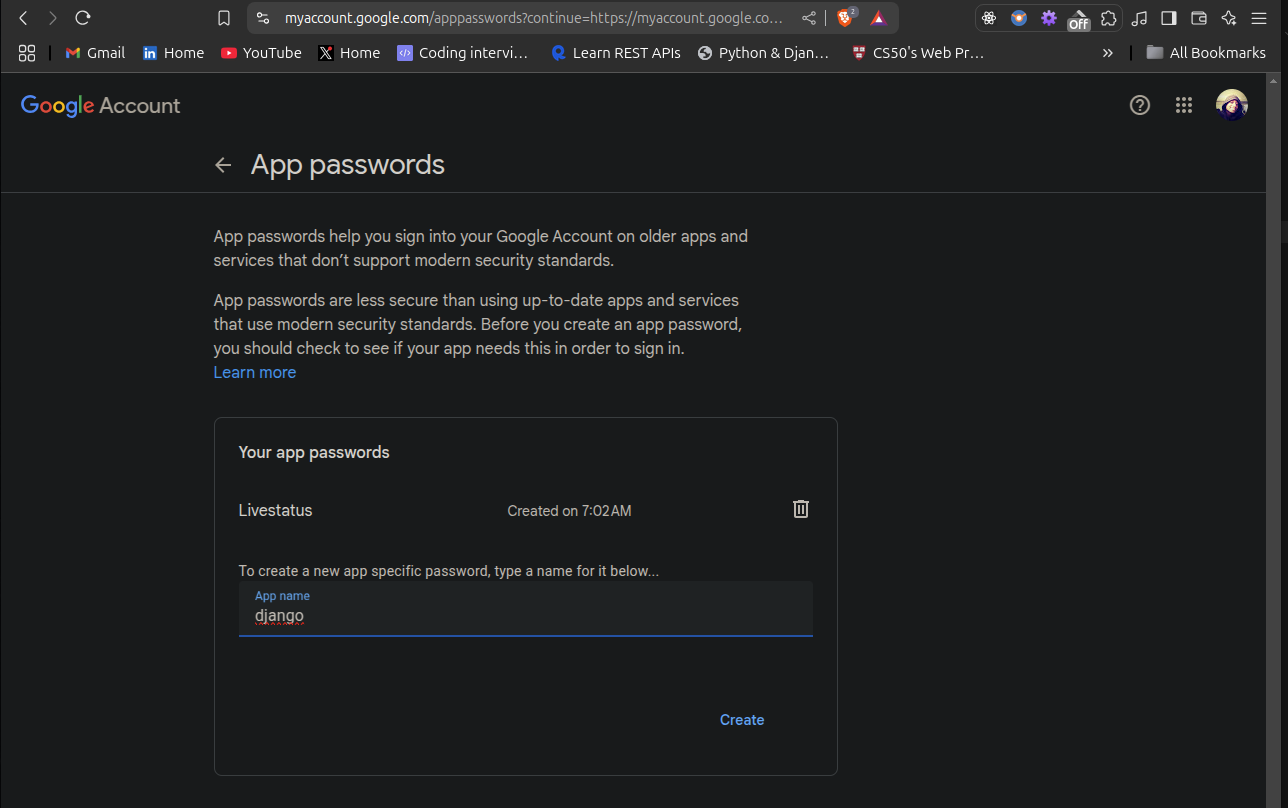
Task: Click the Your app passwords heading
Action: coord(314,452)
